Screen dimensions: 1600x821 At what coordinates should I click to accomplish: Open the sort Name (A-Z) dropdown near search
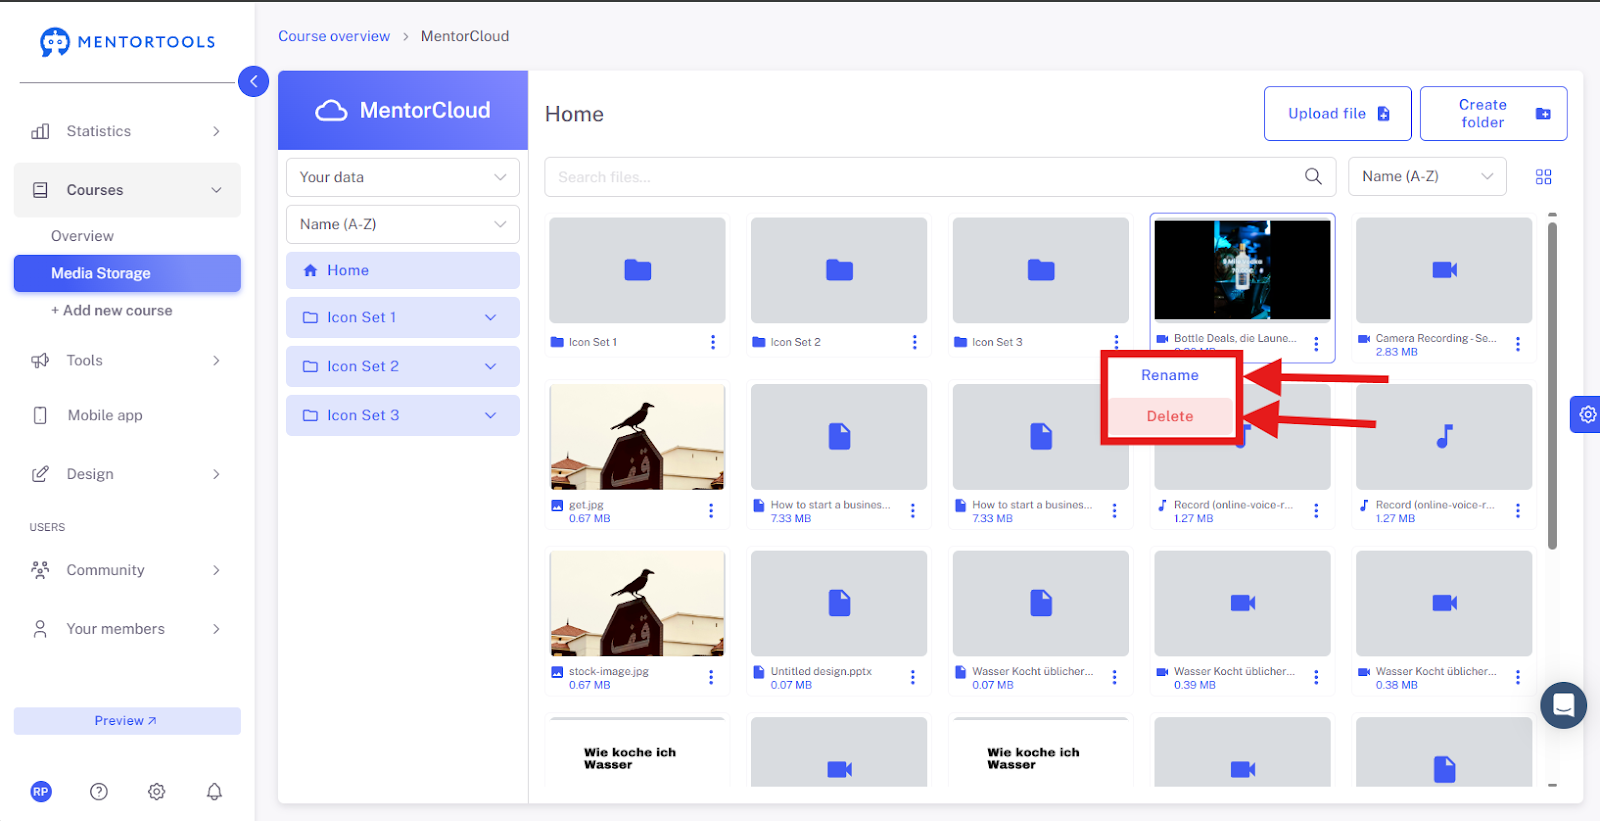pos(1427,176)
